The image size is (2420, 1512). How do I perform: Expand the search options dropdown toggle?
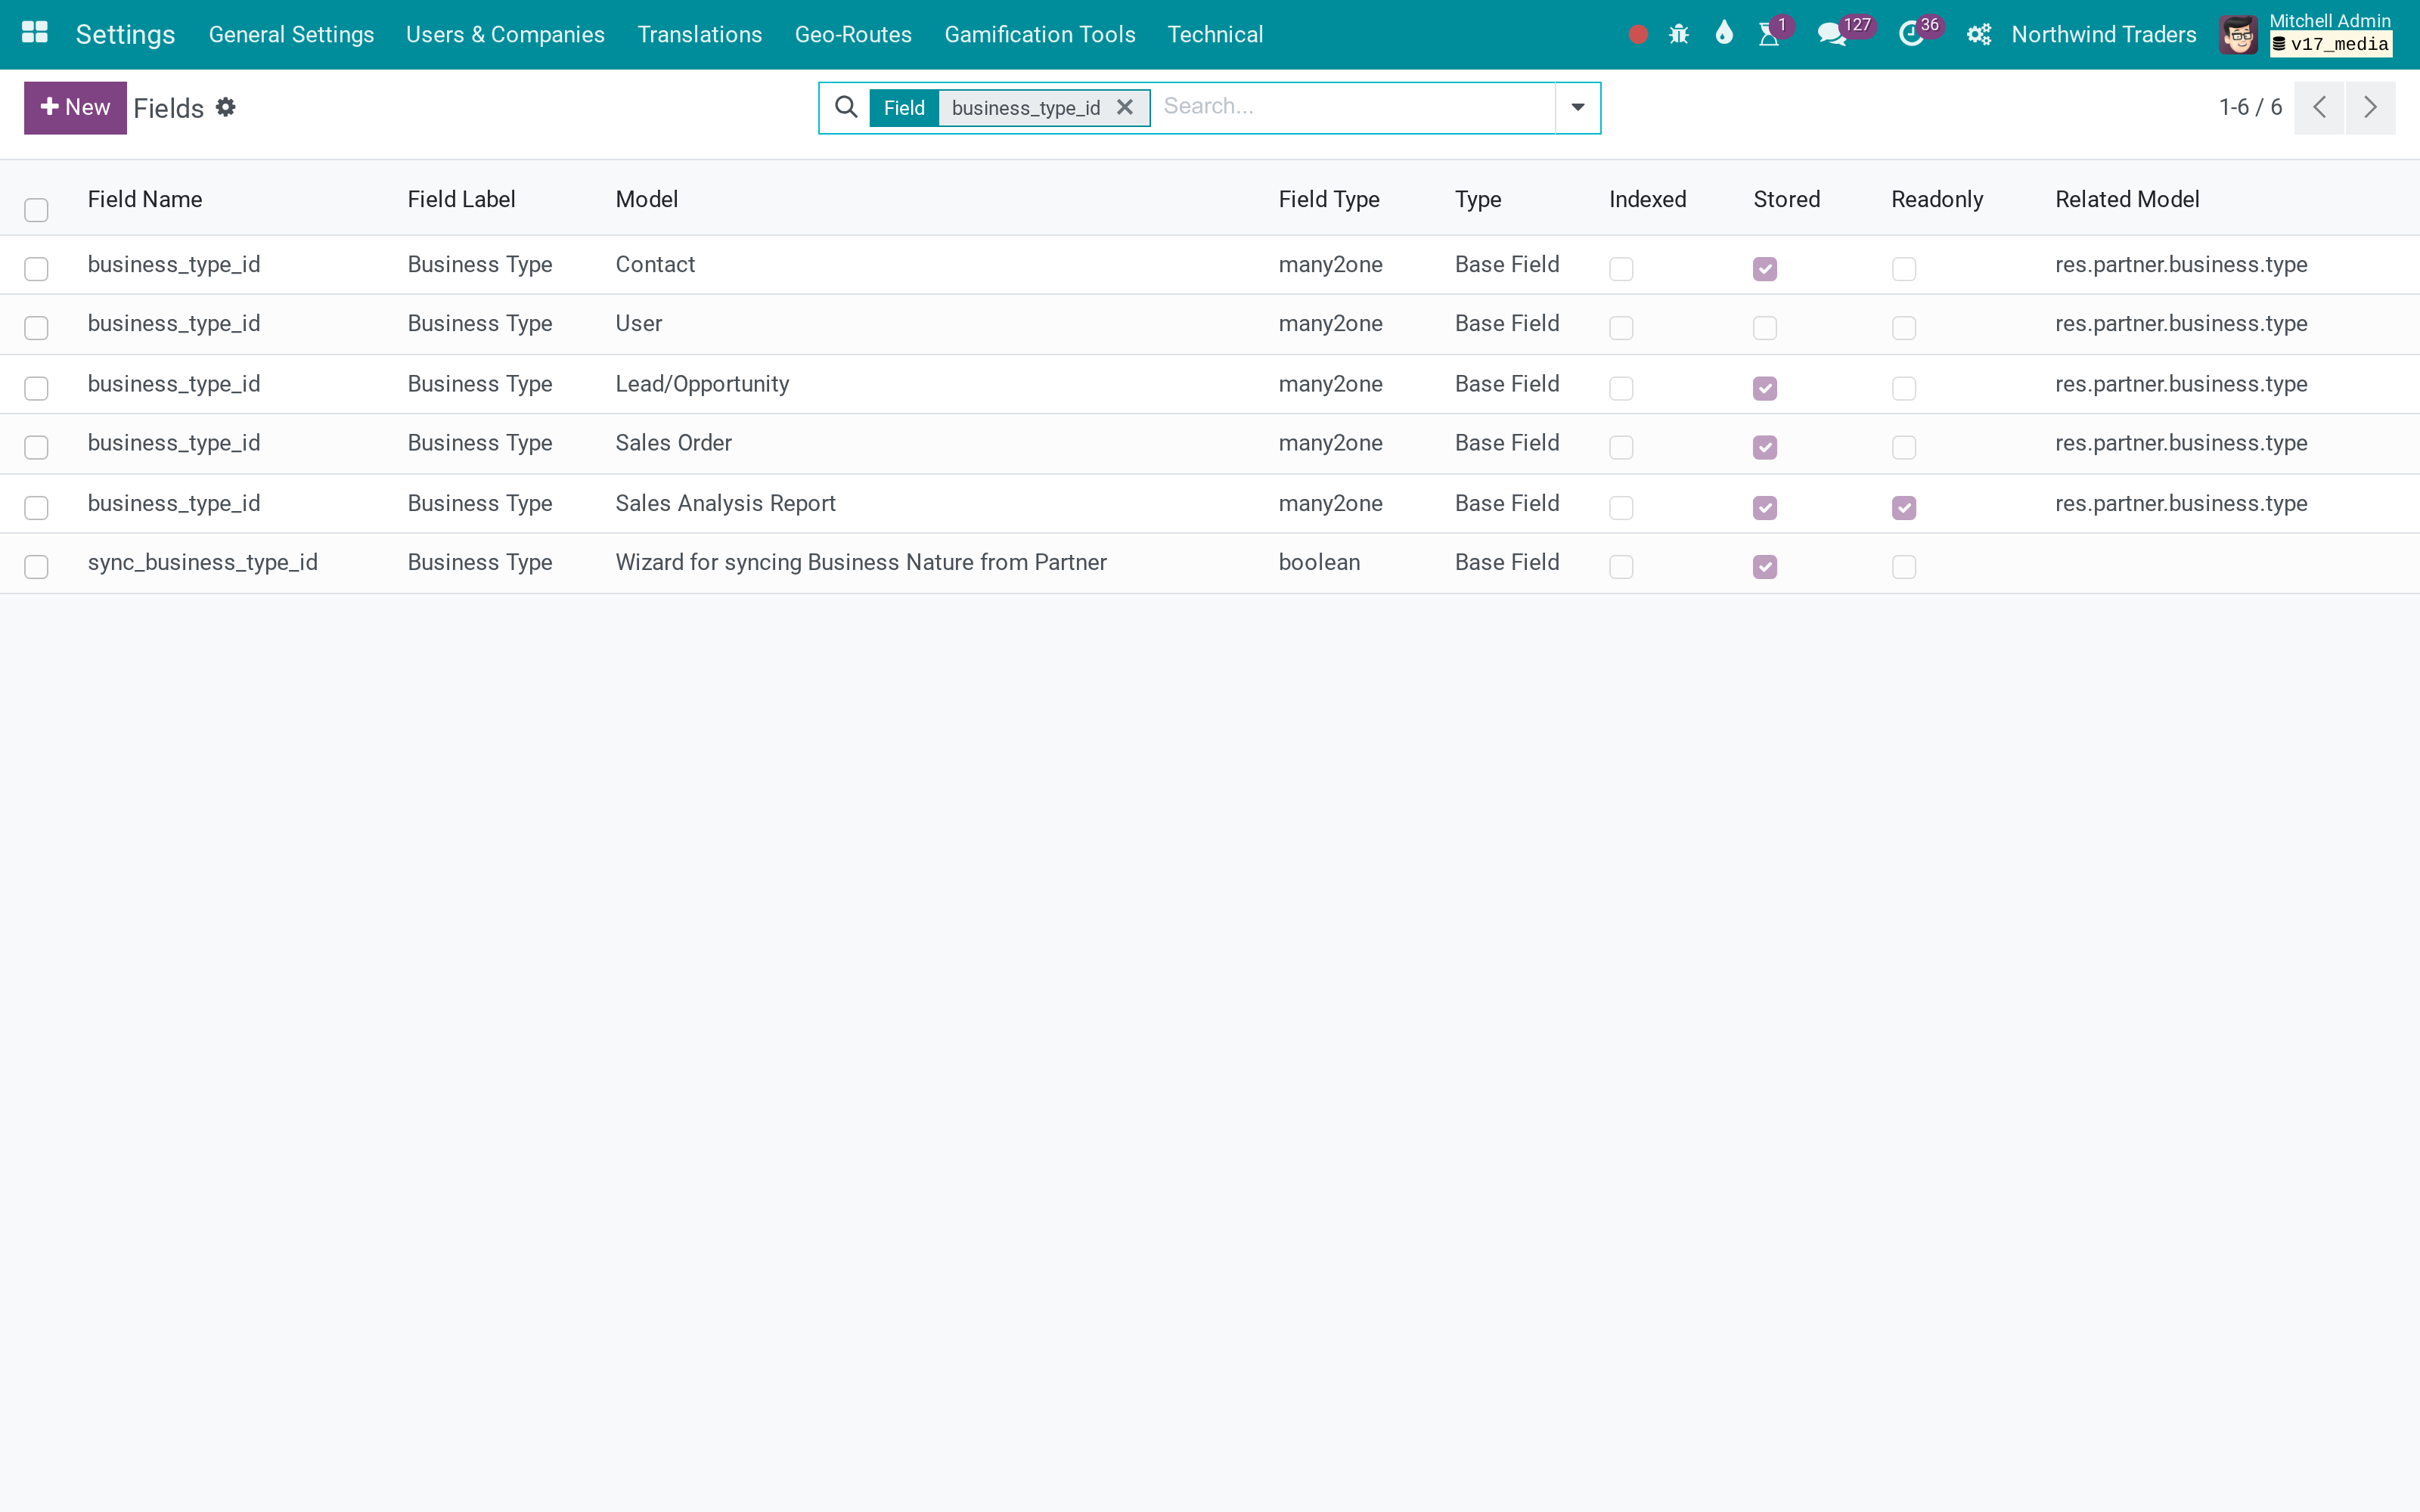pyautogui.click(x=1577, y=107)
